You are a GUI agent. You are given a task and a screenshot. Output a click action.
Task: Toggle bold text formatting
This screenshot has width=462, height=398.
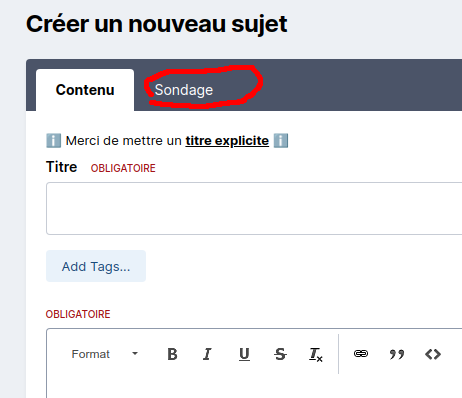(172, 354)
